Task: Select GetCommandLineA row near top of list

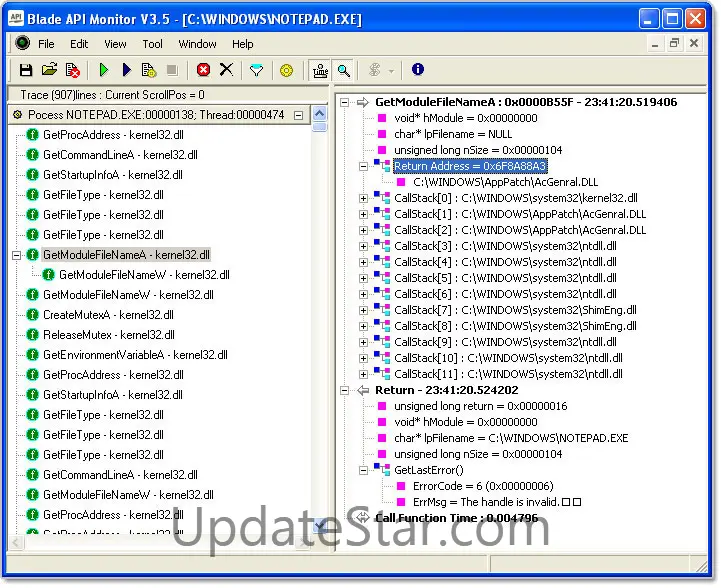Action: click(x=120, y=155)
